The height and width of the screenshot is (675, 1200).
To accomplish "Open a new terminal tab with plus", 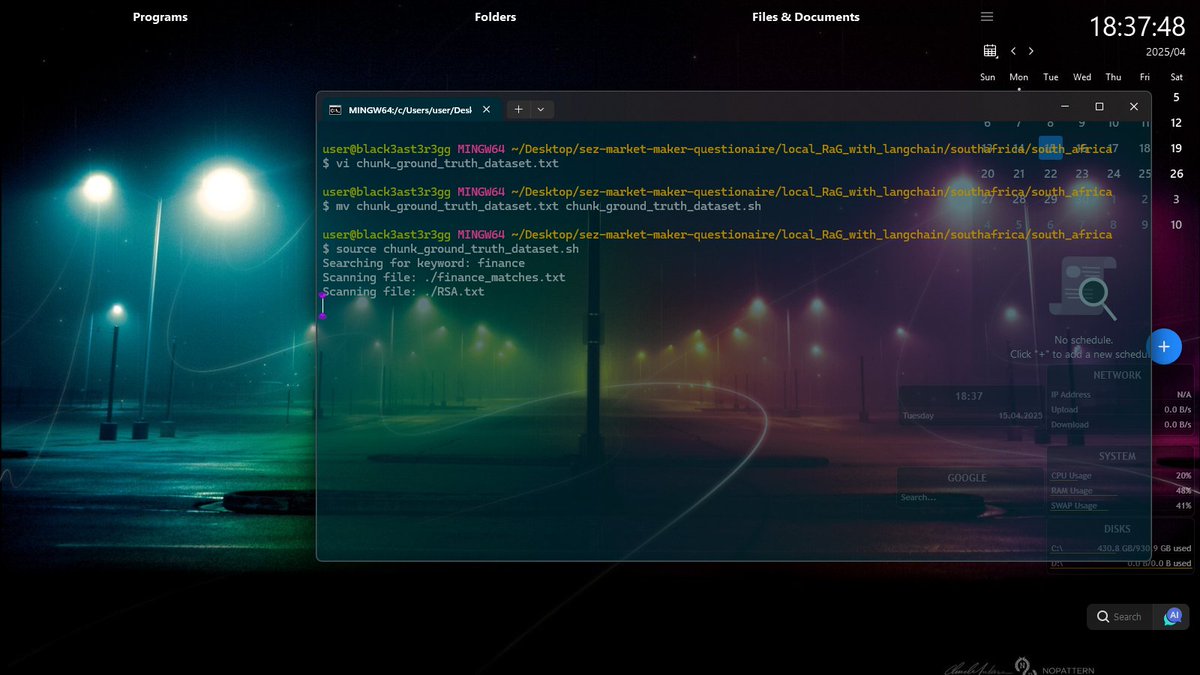I will coord(518,109).
